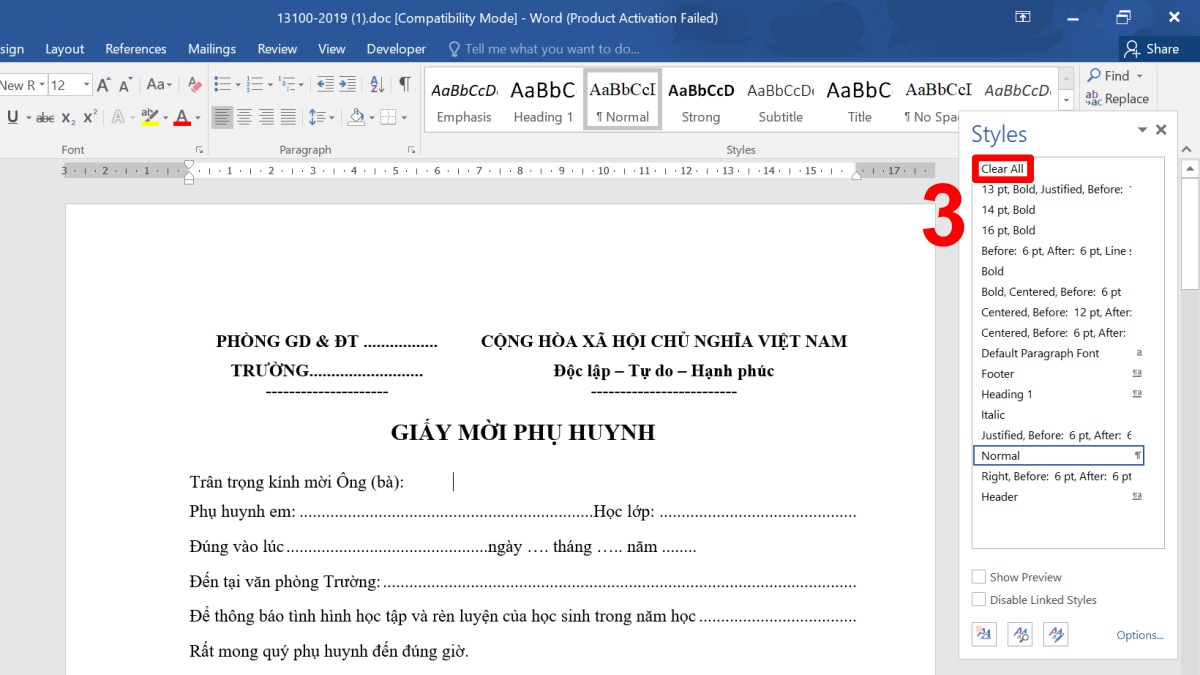Open the Shading color dropdown
This screenshot has width=1200, height=675.
(x=370, y=118)
